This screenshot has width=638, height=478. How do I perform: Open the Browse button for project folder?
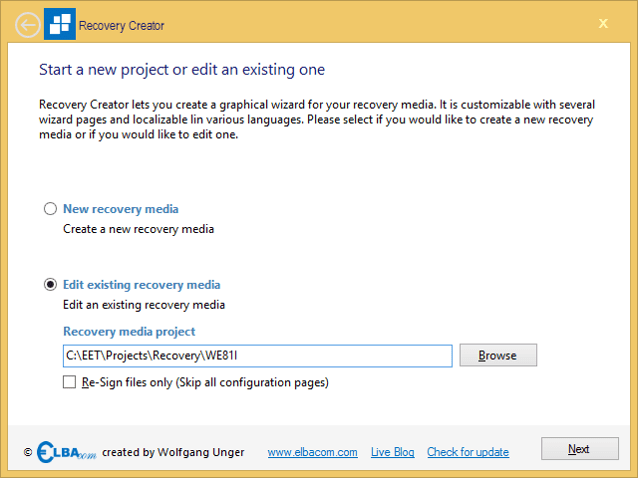click(498, 355)
